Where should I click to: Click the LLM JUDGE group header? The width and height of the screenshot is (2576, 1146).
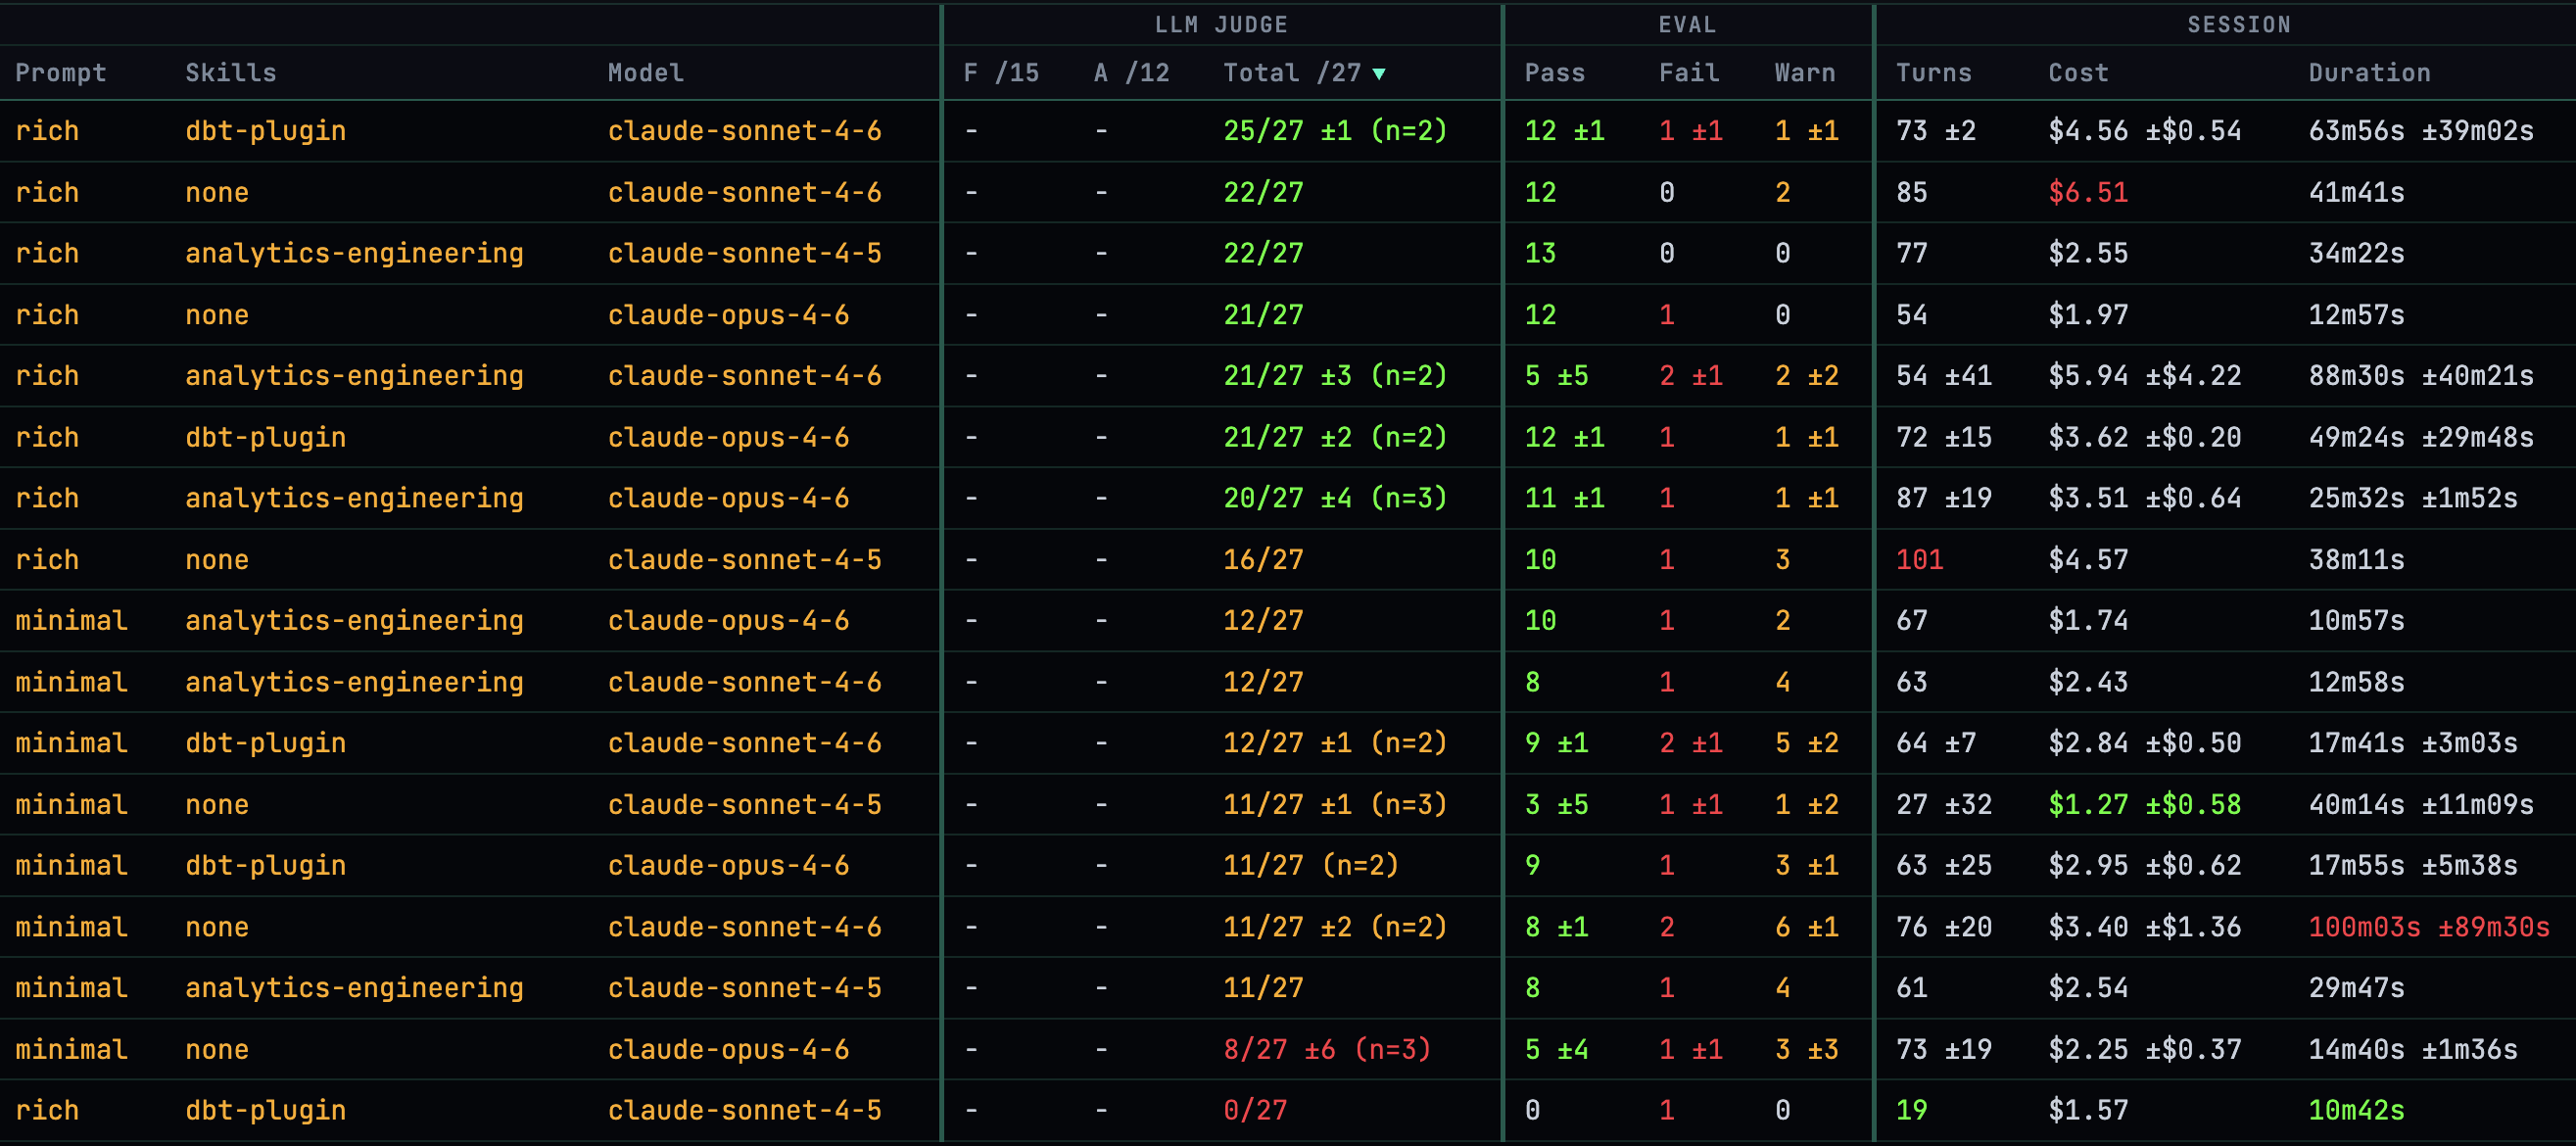pyautogui.click(x=1221, y=24)
